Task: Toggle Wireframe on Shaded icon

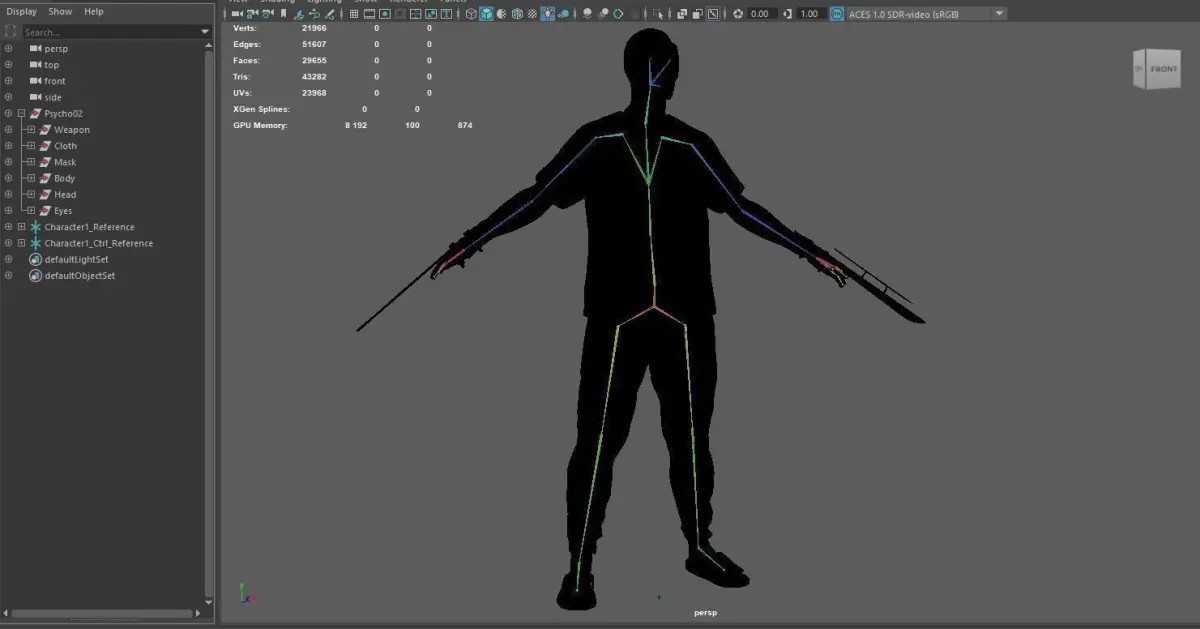Action: coord(517,14)
